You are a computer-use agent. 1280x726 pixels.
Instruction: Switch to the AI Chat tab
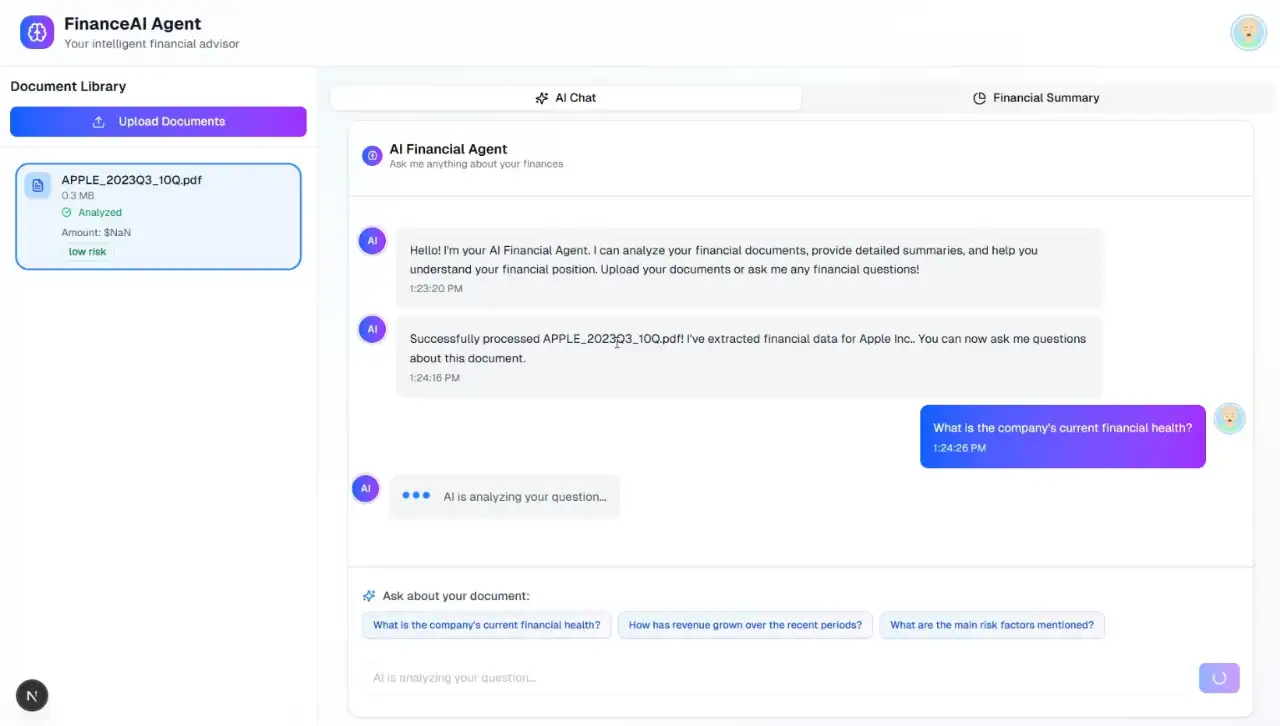[566, 98]
